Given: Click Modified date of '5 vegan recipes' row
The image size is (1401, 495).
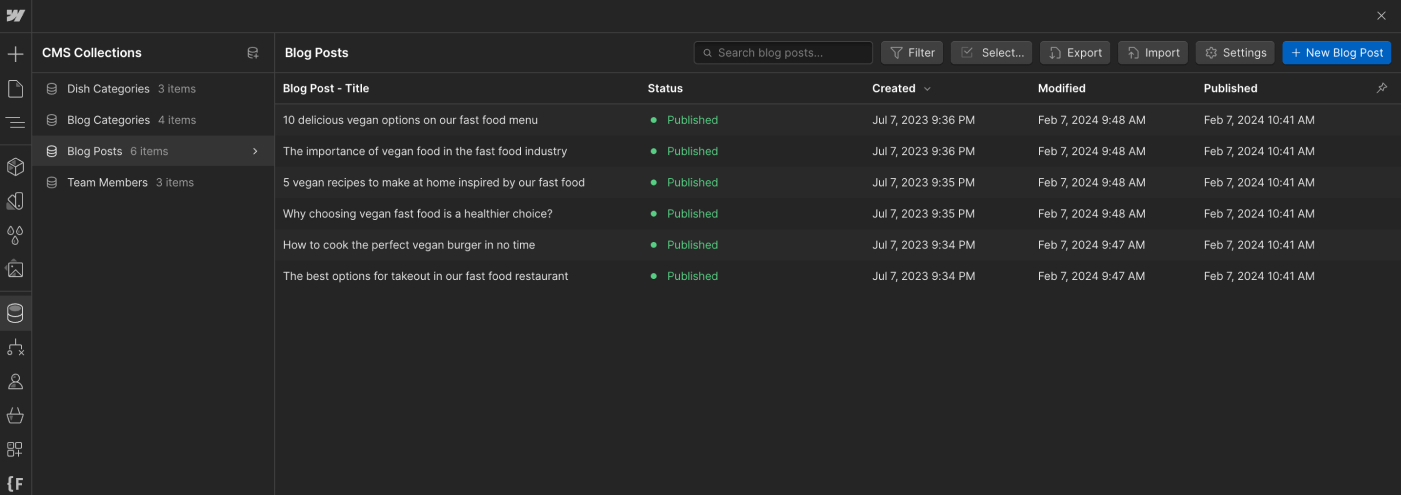Looking at the screenshot, I should coord(1092,182).
